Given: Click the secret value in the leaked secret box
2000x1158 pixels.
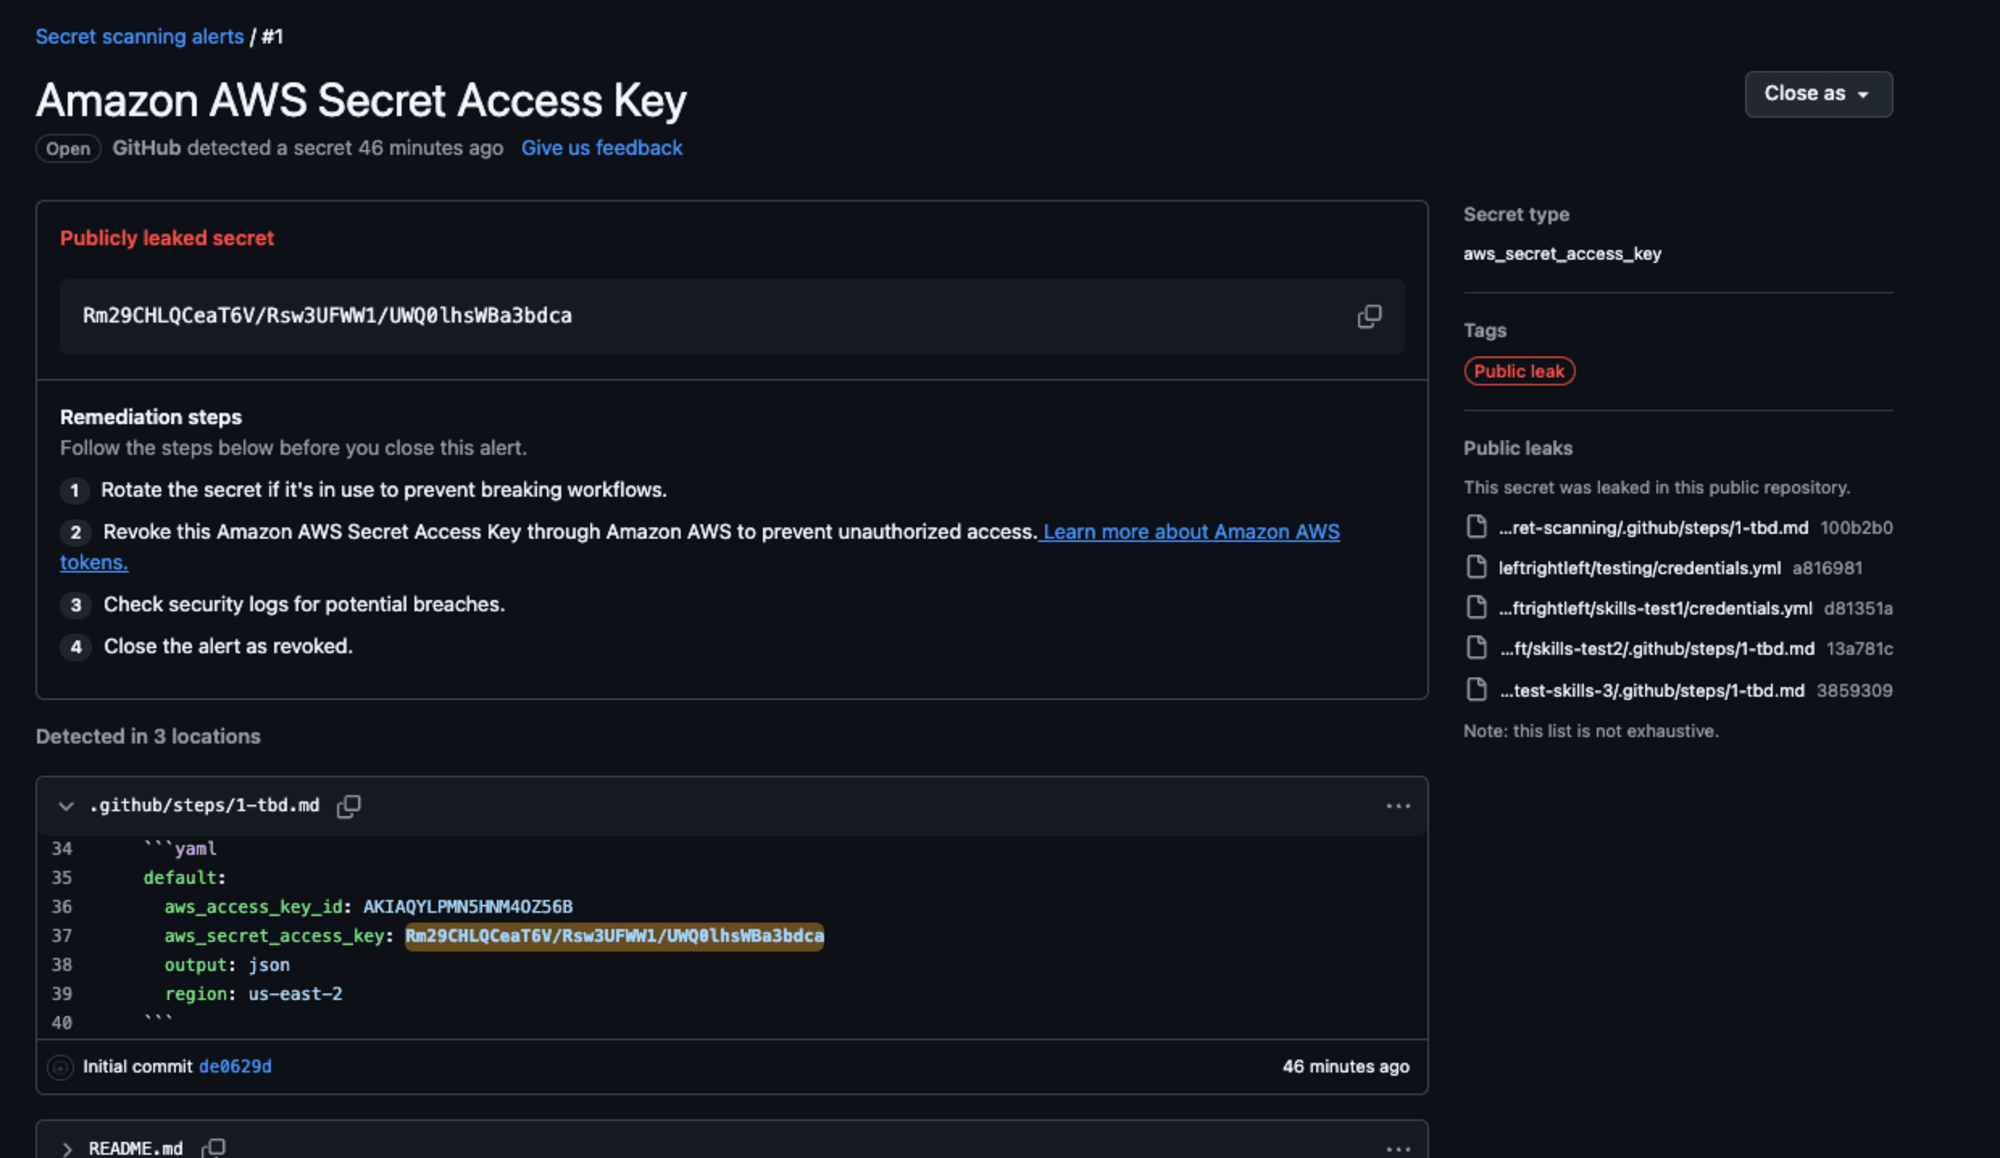Looking at the screenshot, I should [x=327, y=316].
